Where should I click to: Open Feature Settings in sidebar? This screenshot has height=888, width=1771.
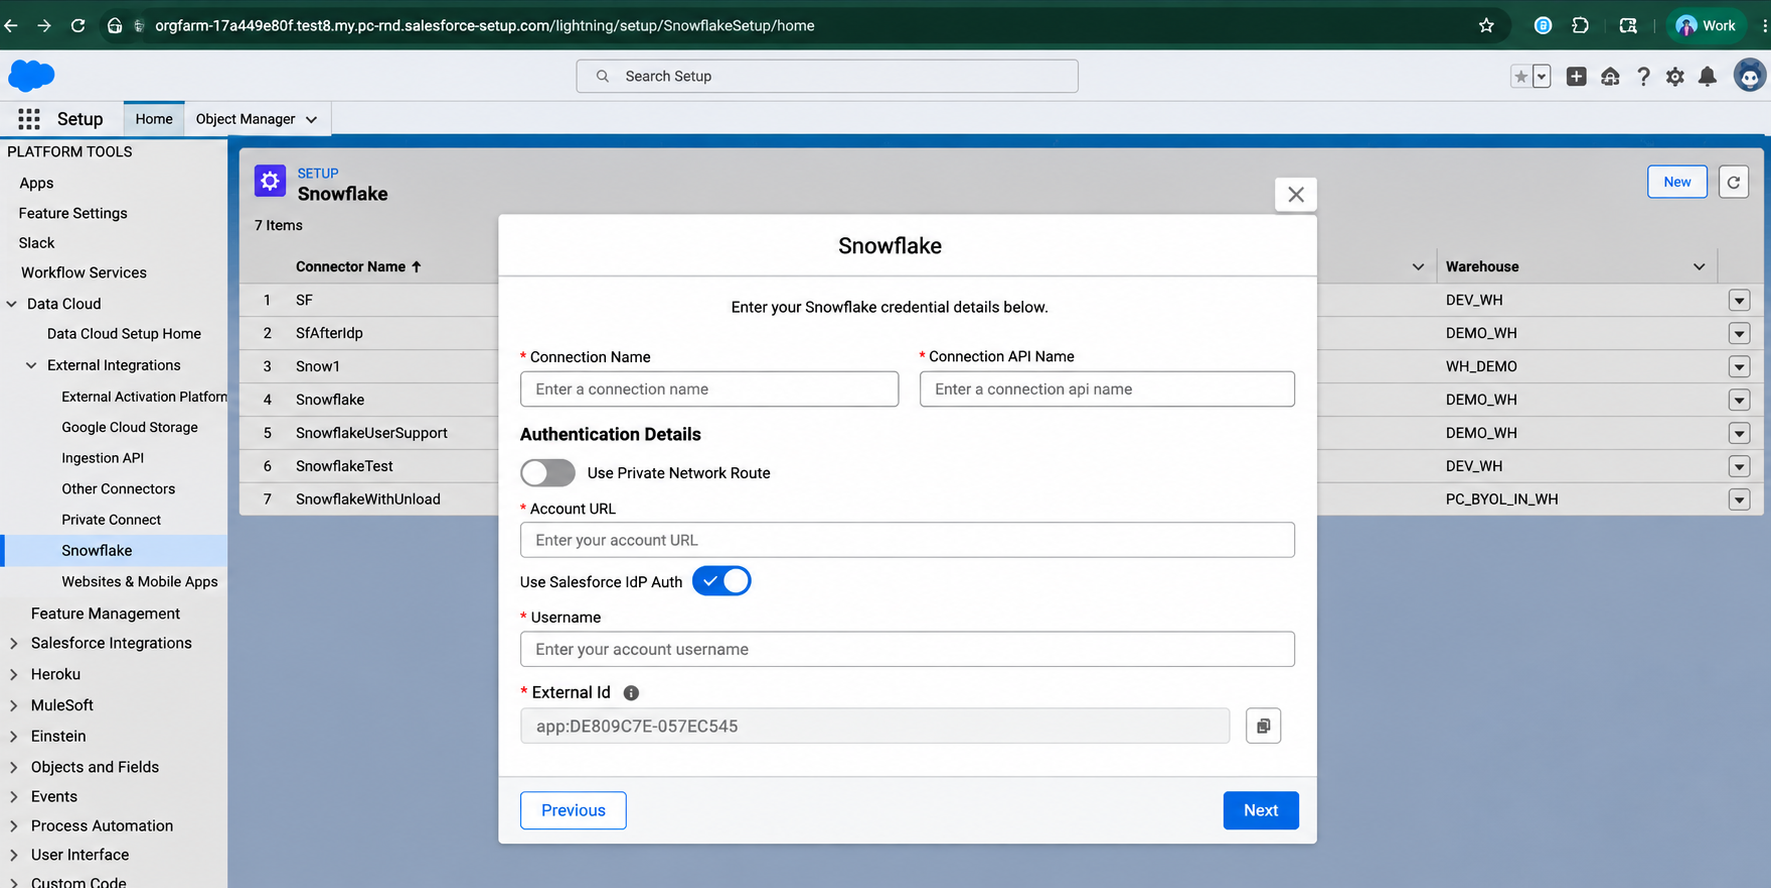pyautogui.click(x=73, y=213)
